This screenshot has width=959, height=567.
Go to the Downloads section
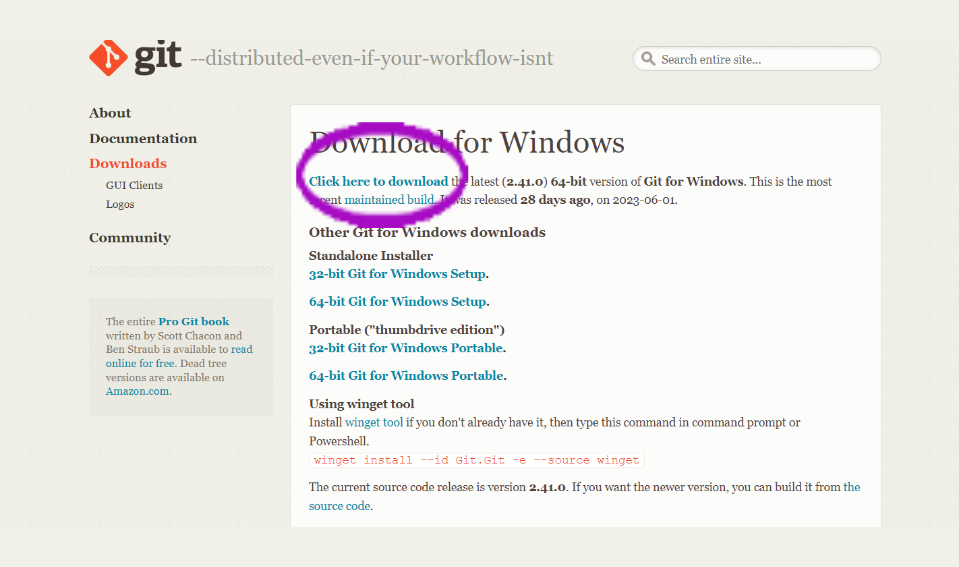click(x=128, y=163)
